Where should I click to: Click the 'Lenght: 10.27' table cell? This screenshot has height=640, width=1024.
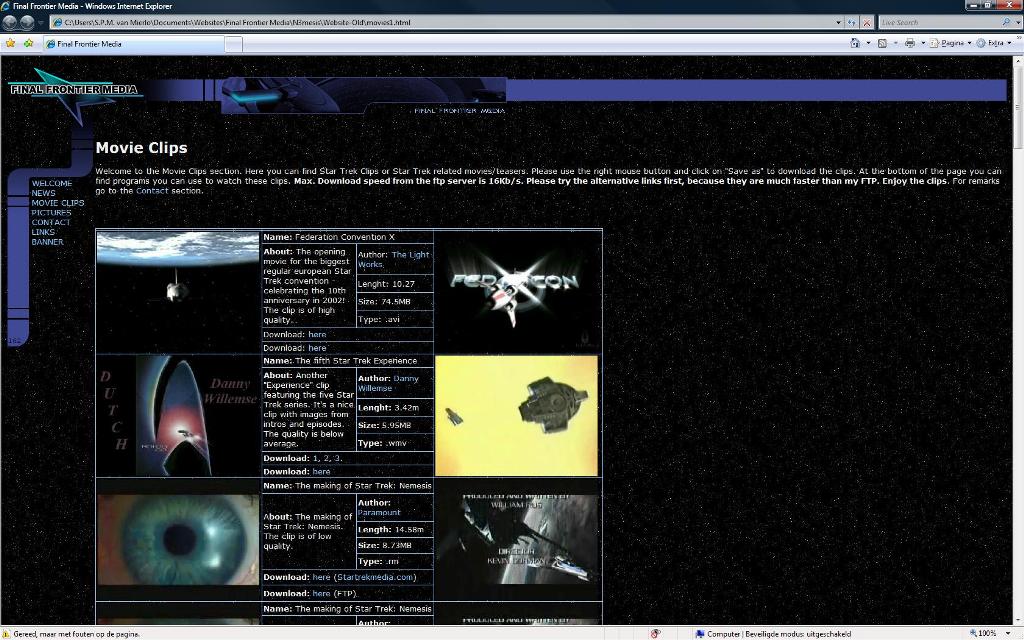pyautogui.click(x=394, y=284)
